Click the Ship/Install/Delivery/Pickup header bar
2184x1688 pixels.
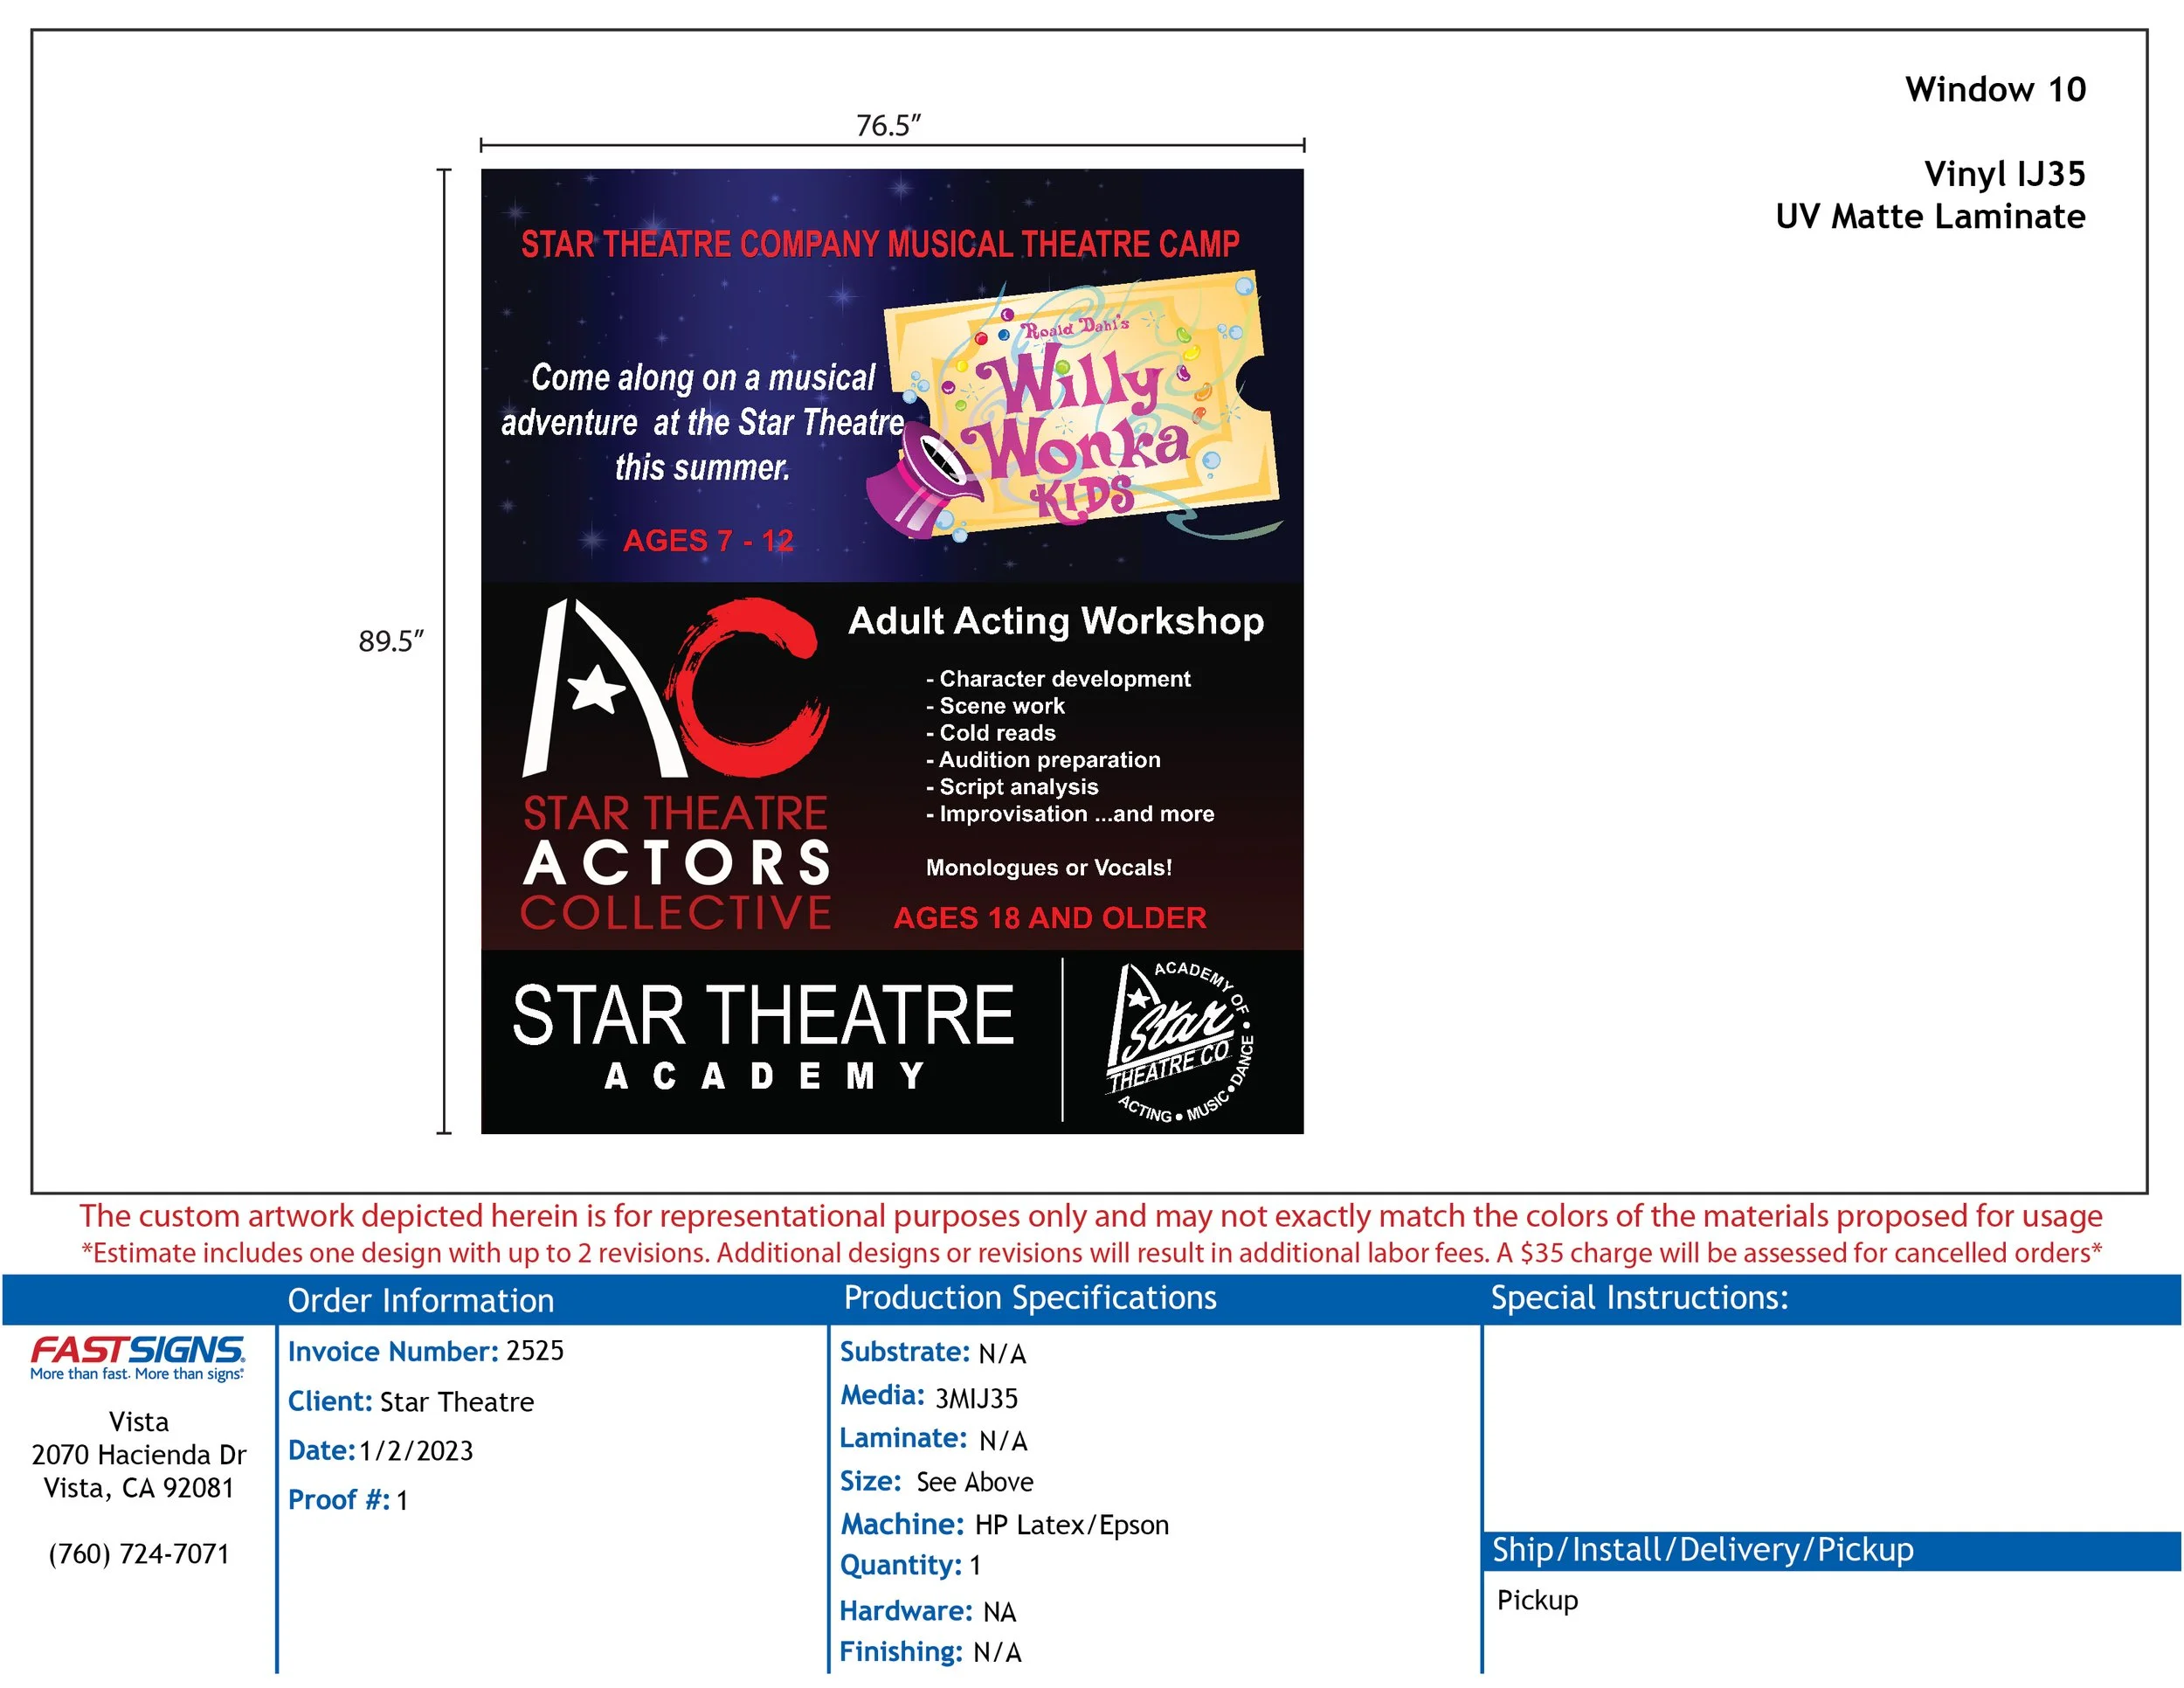pos(1702,1549)
